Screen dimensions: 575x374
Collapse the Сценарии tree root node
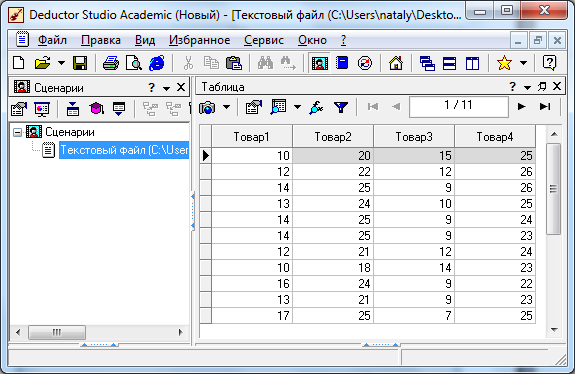click(x=18, y=132)
